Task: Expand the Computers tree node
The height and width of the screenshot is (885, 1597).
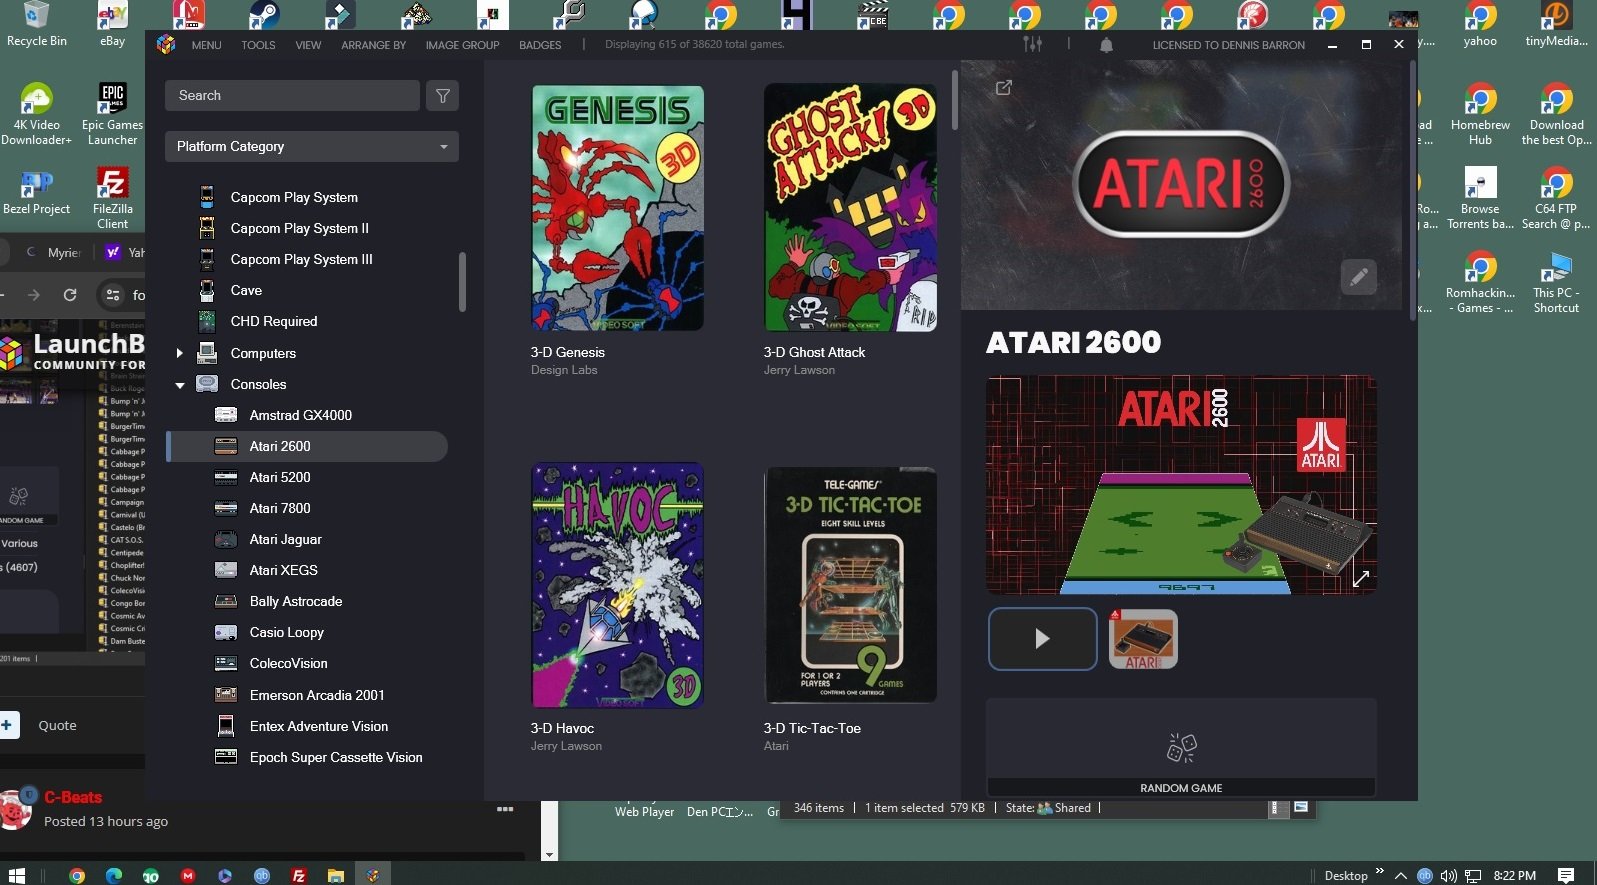Action: pyautogui.click(x=179, y=353)
